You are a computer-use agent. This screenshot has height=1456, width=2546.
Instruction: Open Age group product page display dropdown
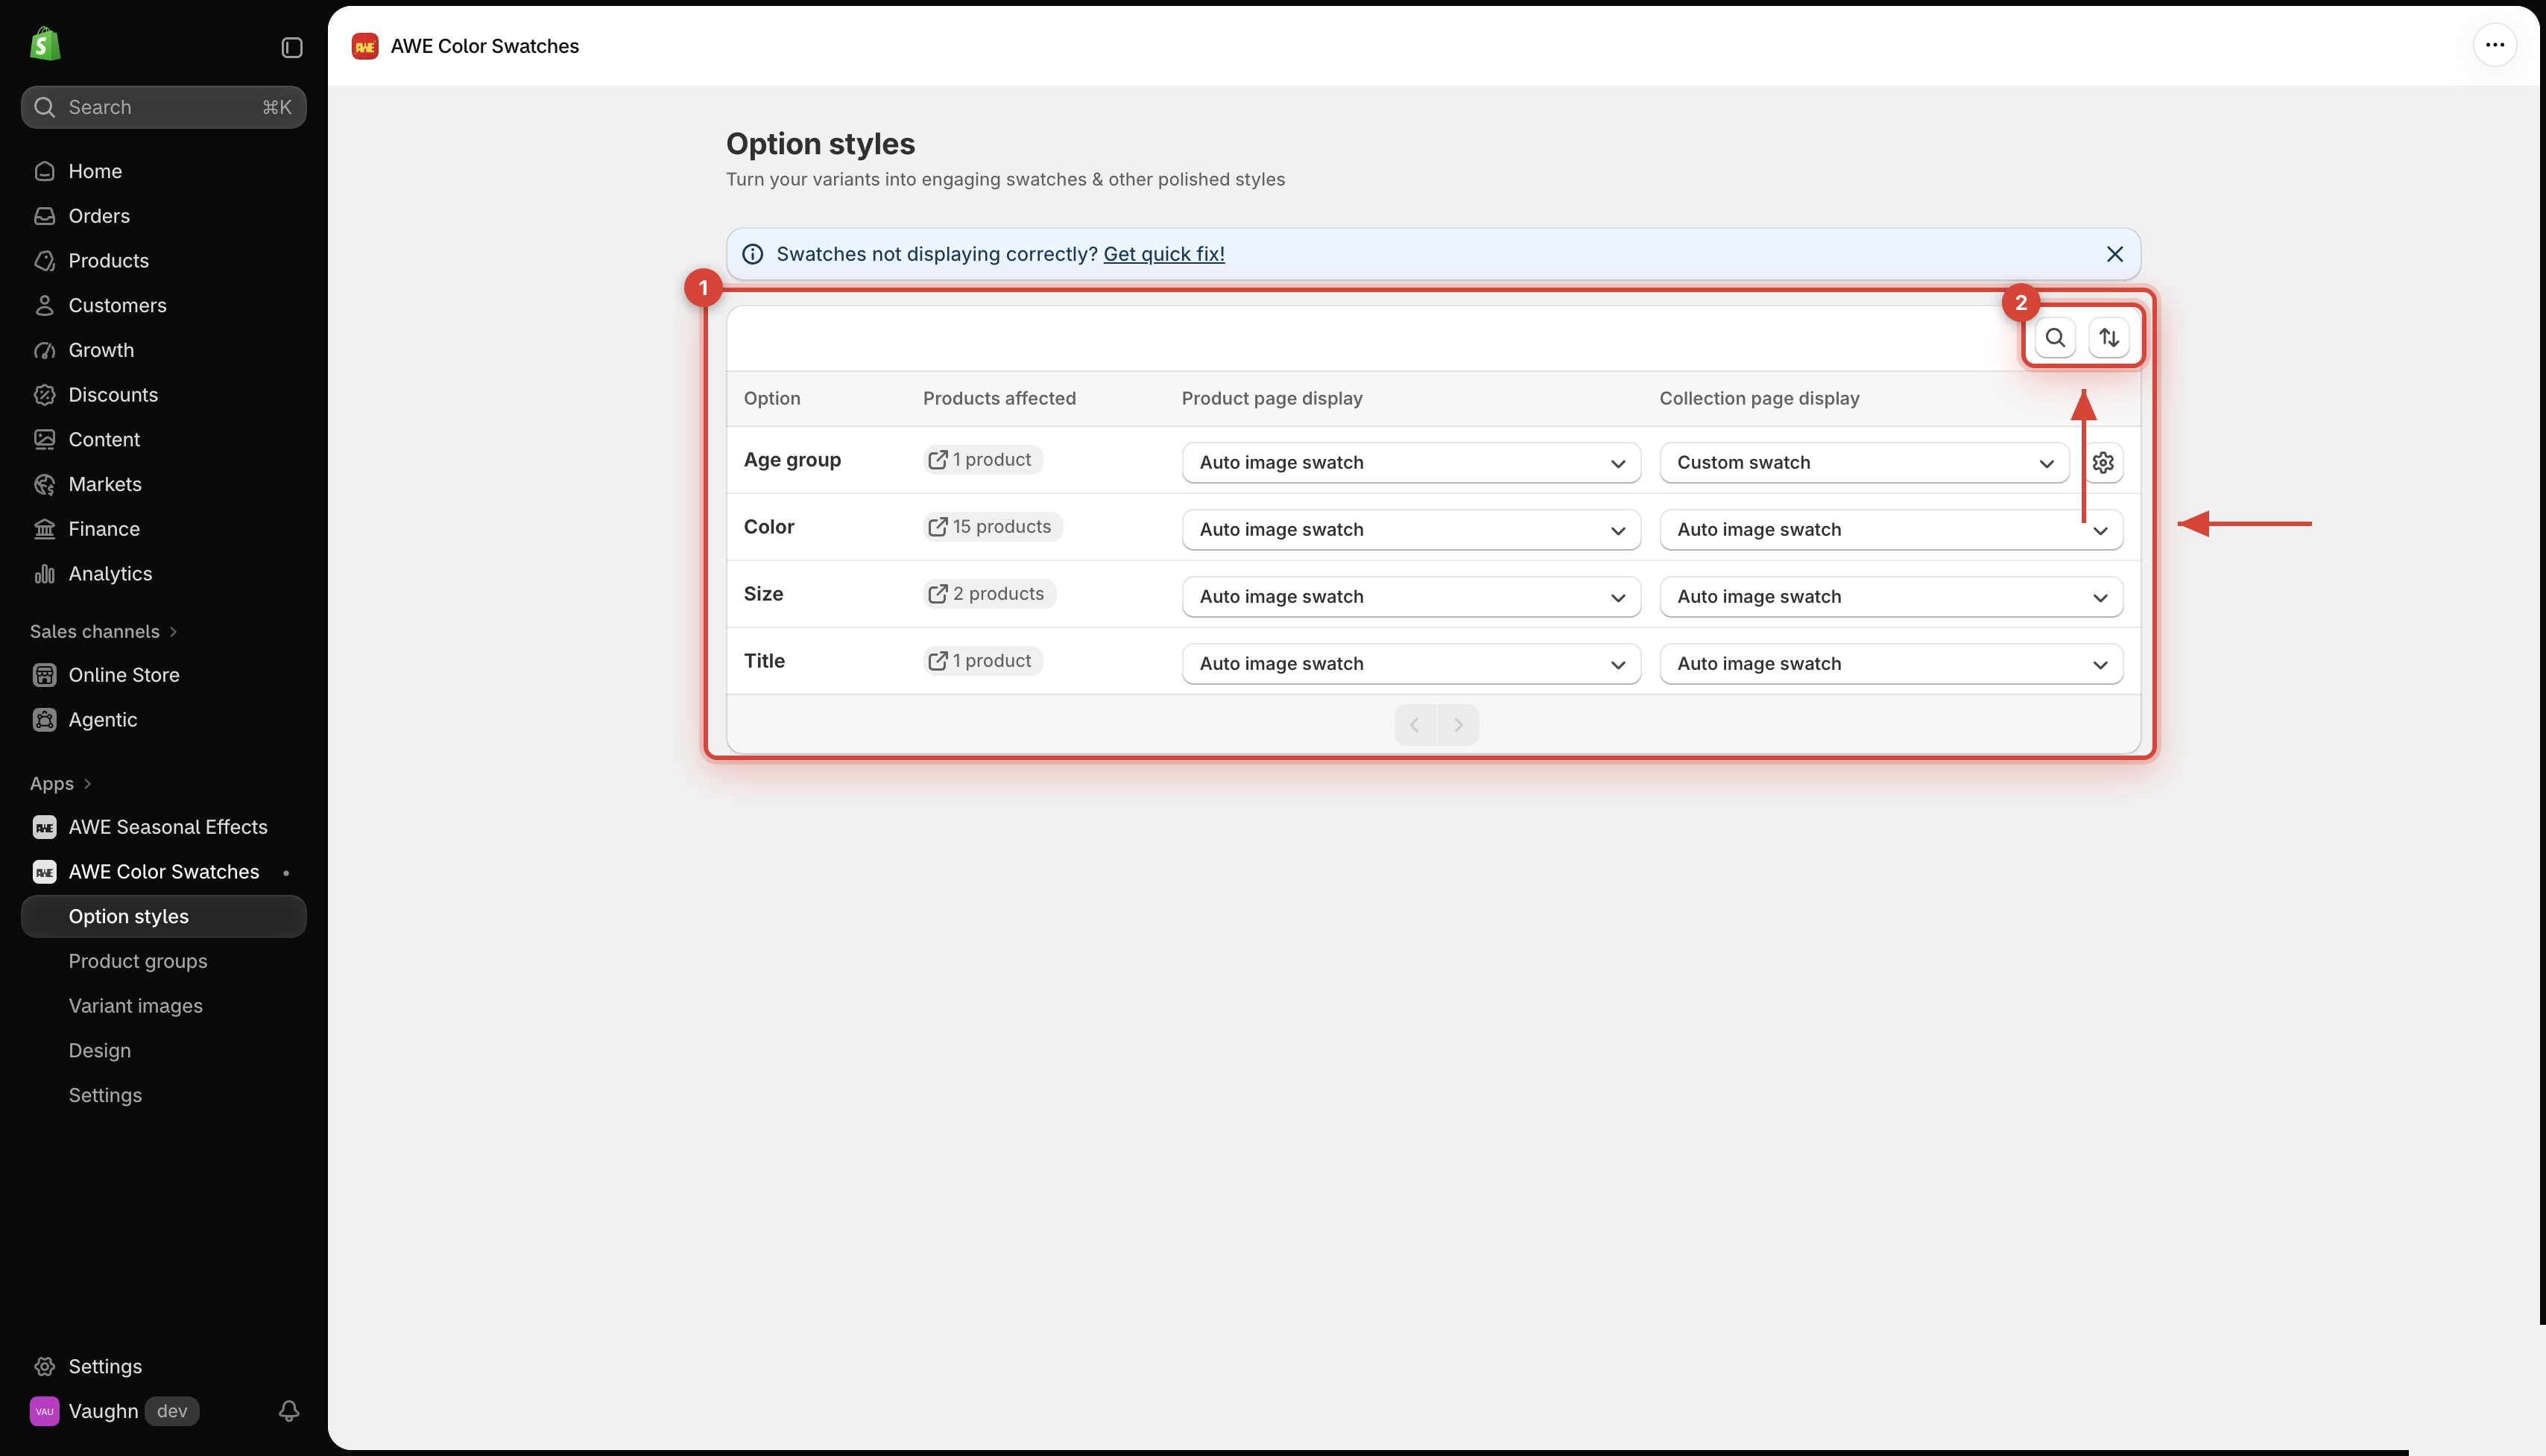pyautogui.click(x=1411, y=462)
